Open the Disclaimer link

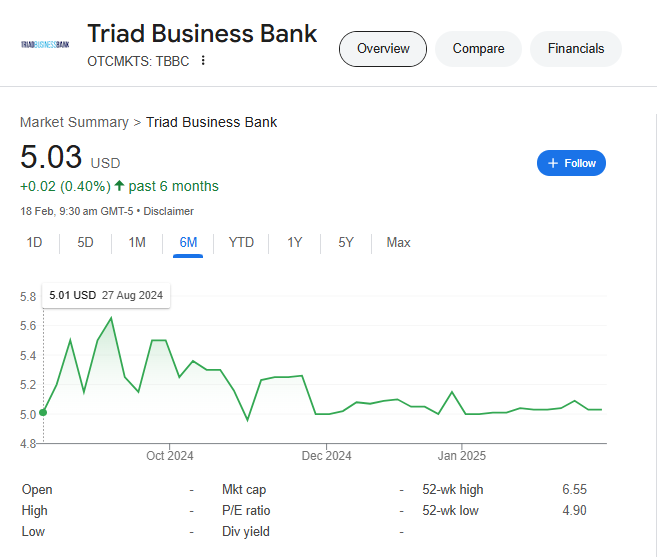pyautogui.click(x=168, y=211)
